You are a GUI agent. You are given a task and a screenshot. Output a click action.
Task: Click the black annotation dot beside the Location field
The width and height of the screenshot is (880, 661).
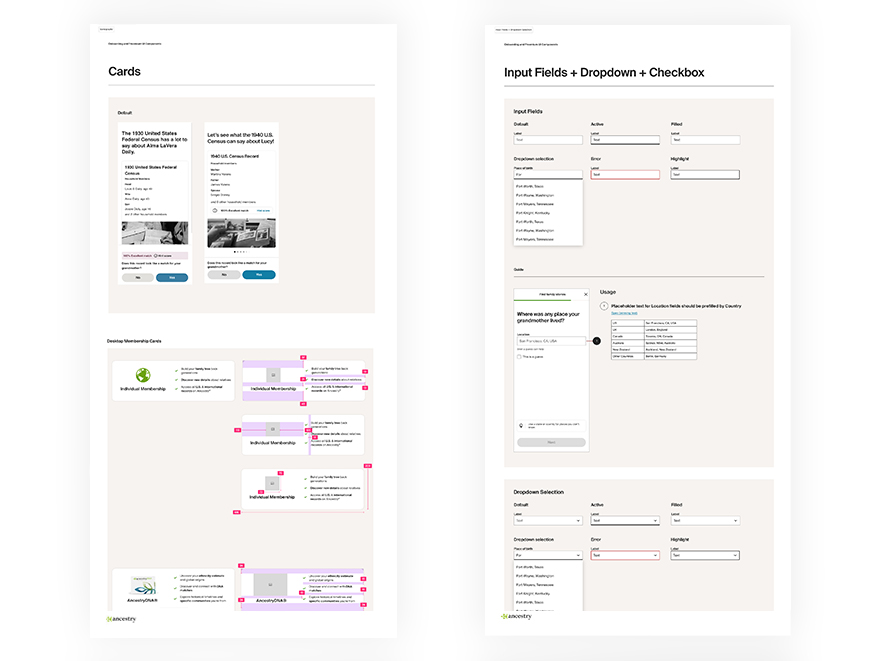[x=596, y=341]
